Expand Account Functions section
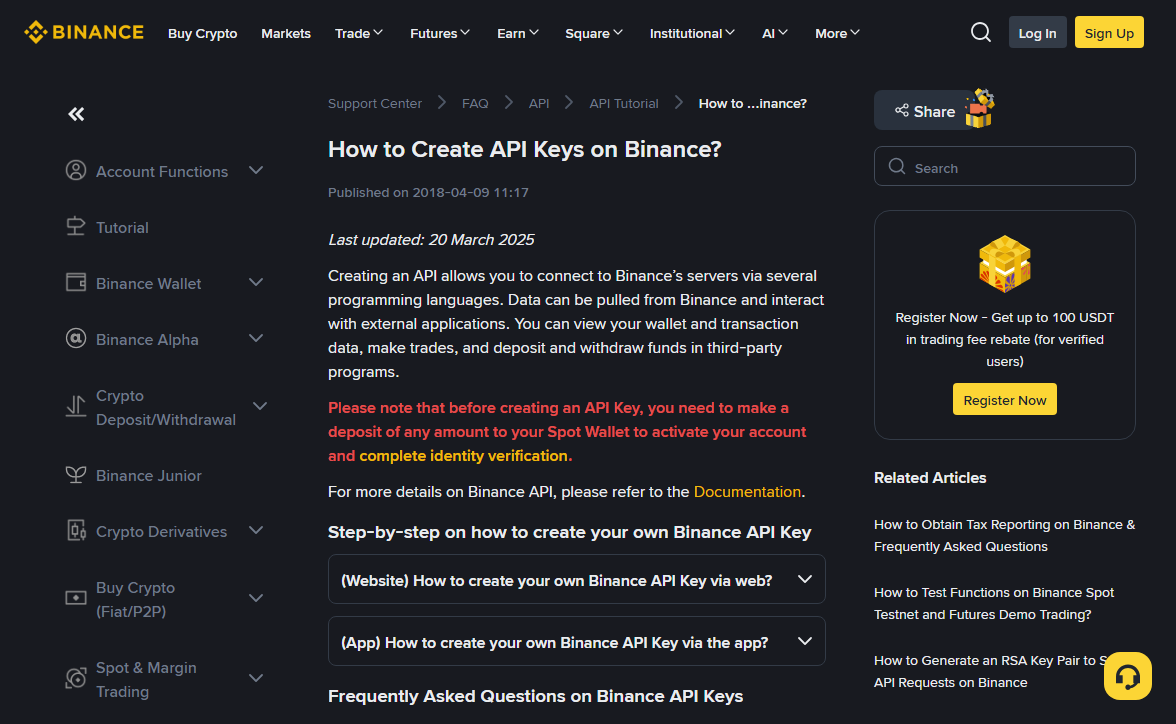 point(256,170)
